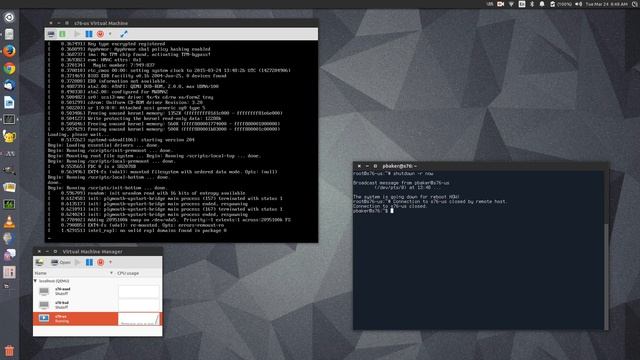
Task: Open the column dropdown arrow beside CPU usage
Action: tap(111, 273)
